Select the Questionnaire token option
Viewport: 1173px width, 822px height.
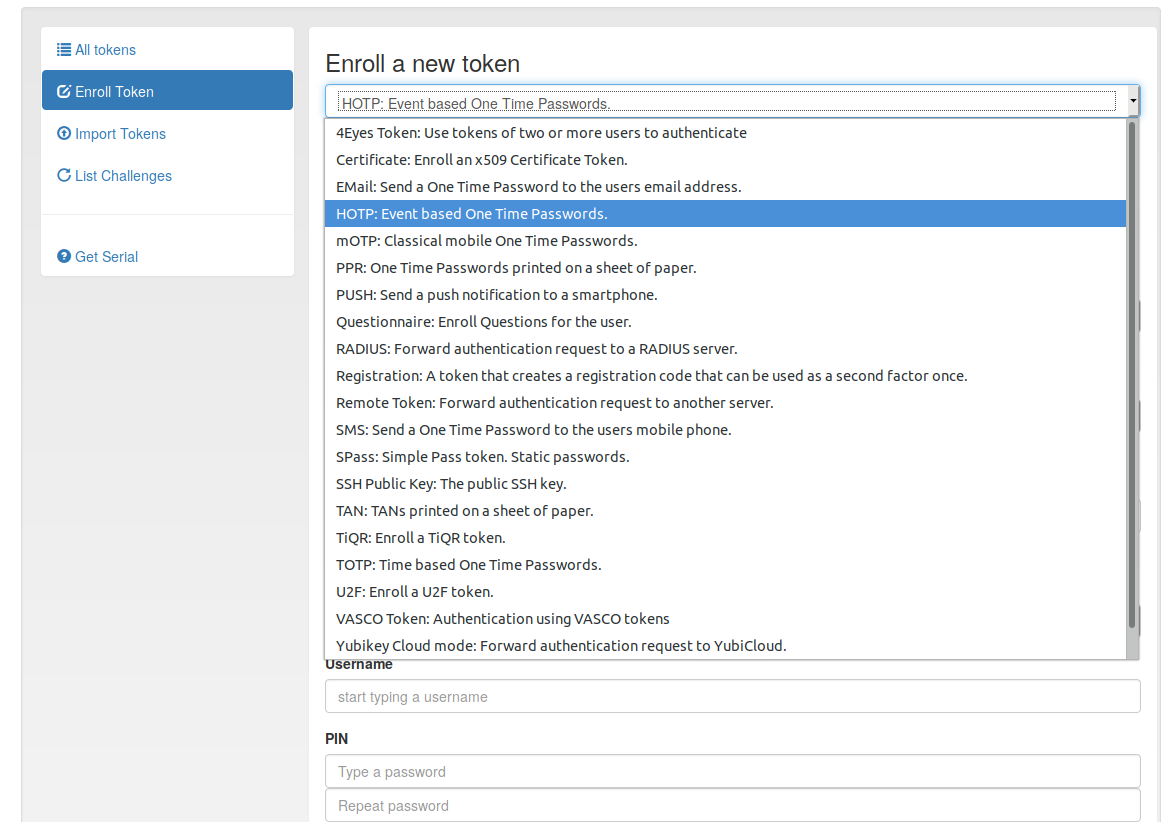(726, 321)
